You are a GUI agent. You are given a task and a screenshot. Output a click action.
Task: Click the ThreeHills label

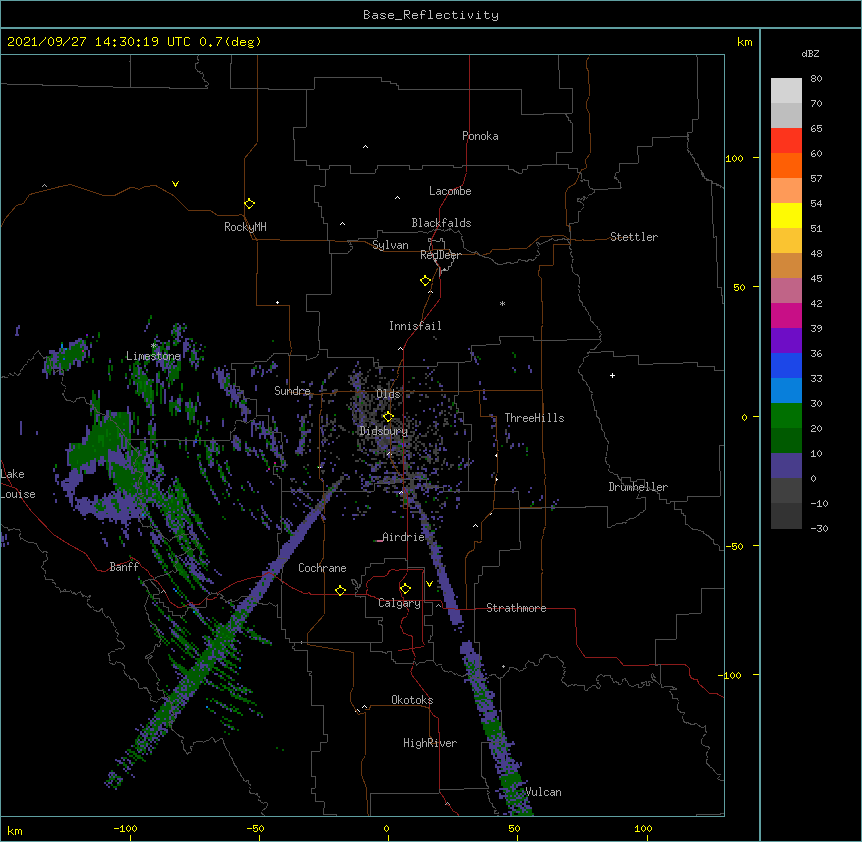(x=534, y=418)
